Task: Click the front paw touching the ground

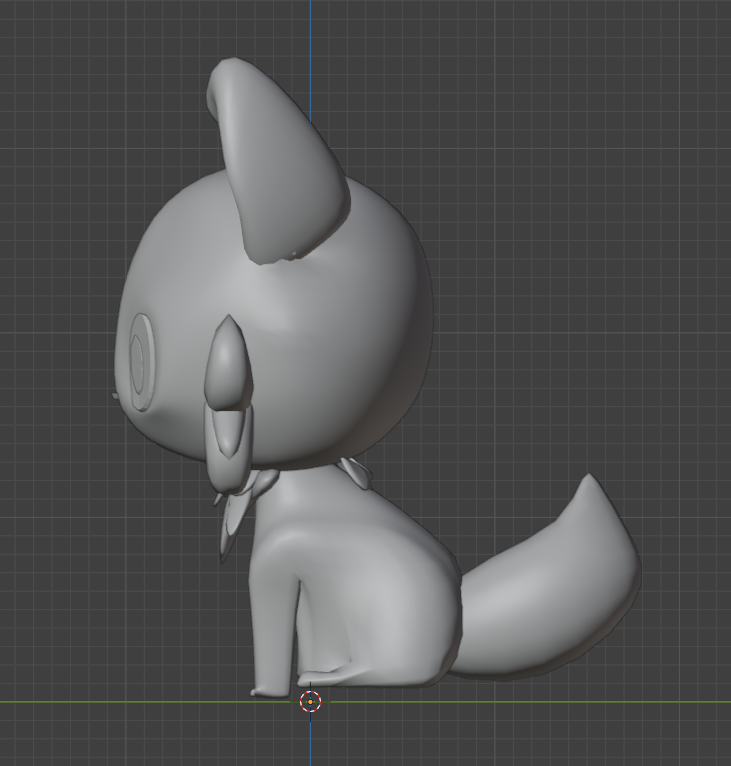Action: point(268,689)
